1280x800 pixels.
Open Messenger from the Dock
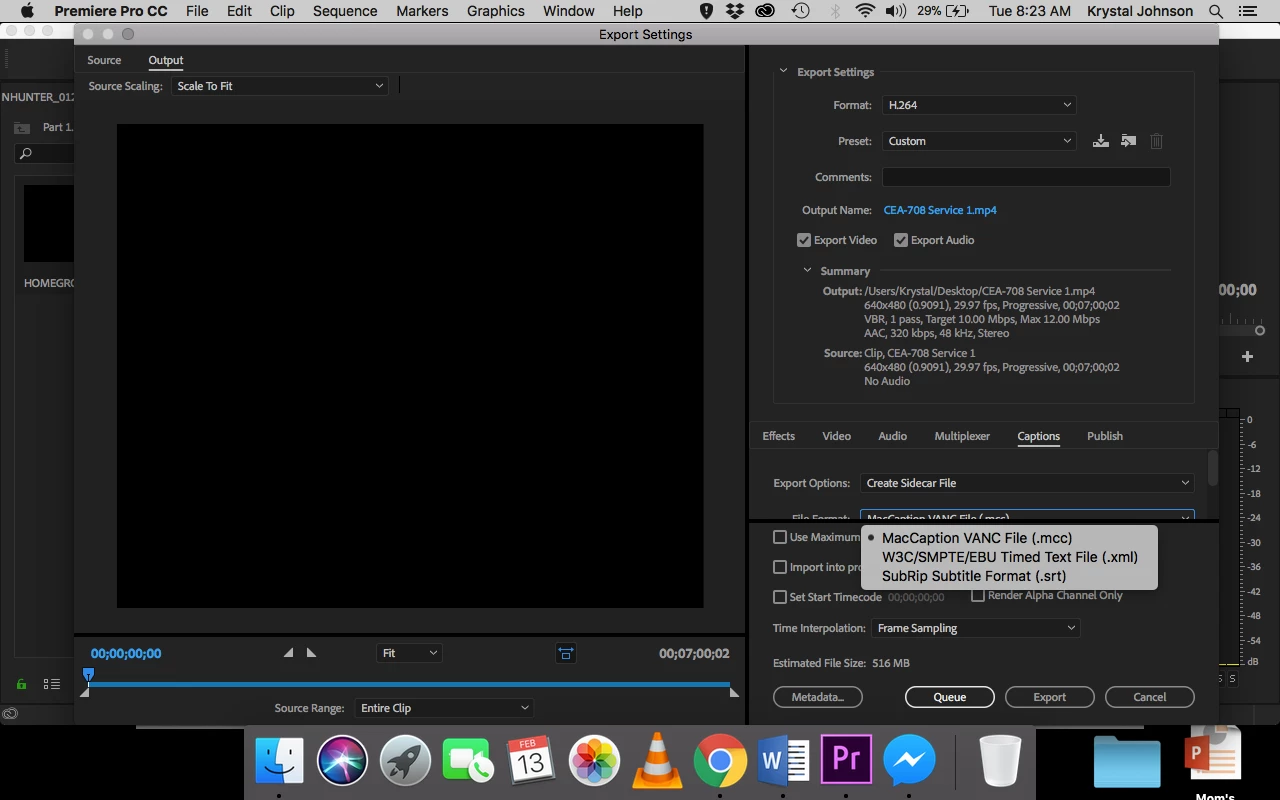coord(909,762)
